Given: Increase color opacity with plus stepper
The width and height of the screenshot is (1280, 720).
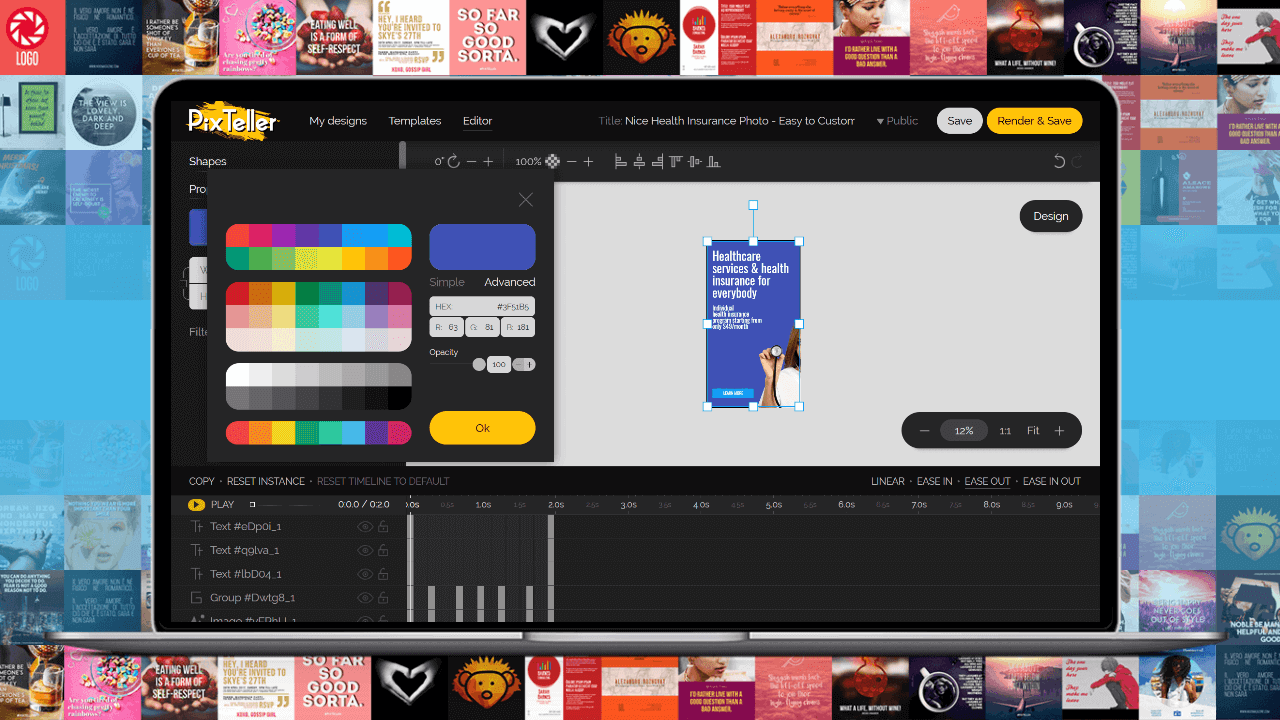Looking at the screenshot, I should pyautogui.click(x=530, y=365).
